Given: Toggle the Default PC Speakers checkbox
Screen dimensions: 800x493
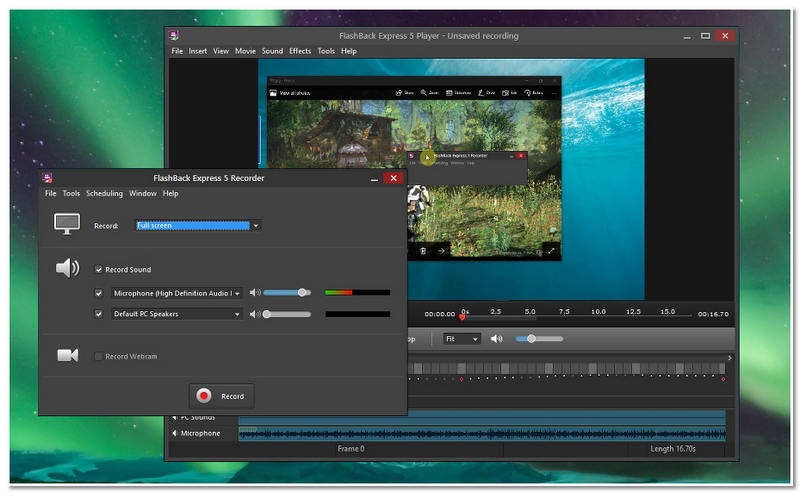Looking at the screenshot, I should point(98,314).
